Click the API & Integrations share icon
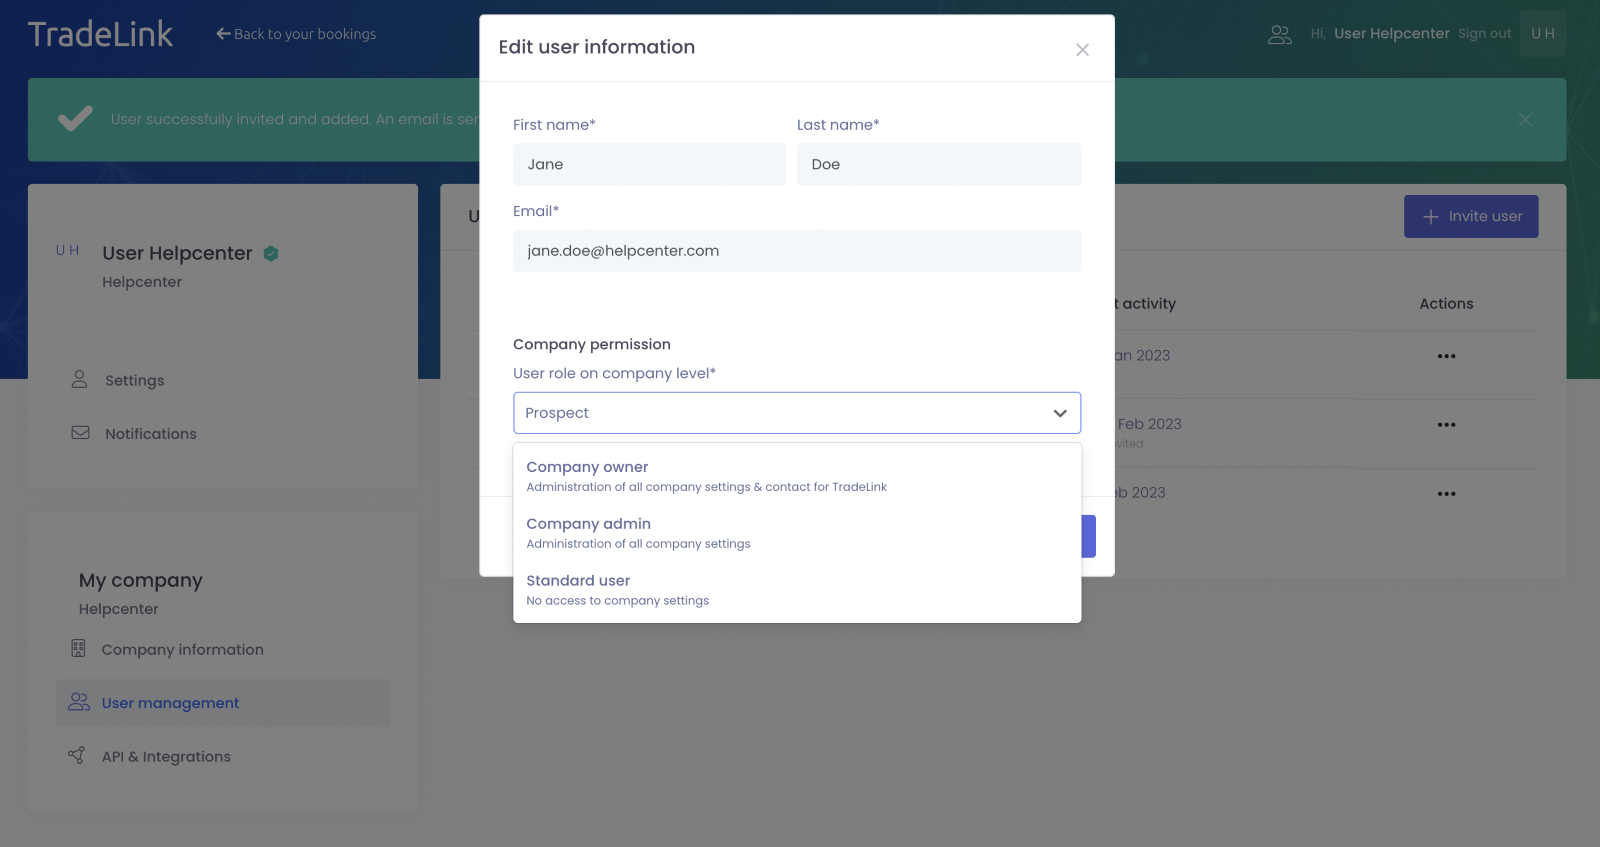This screenshot has height=847, width=1600. click(76, 756)
